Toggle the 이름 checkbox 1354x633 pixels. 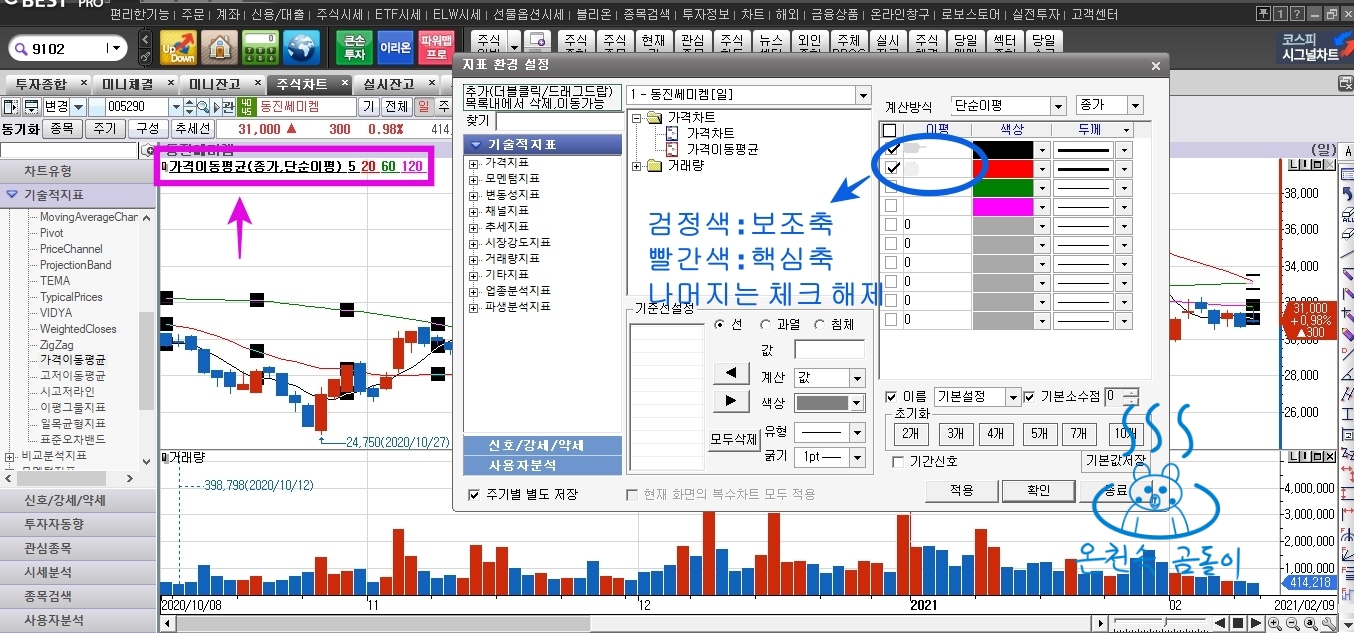892,397
